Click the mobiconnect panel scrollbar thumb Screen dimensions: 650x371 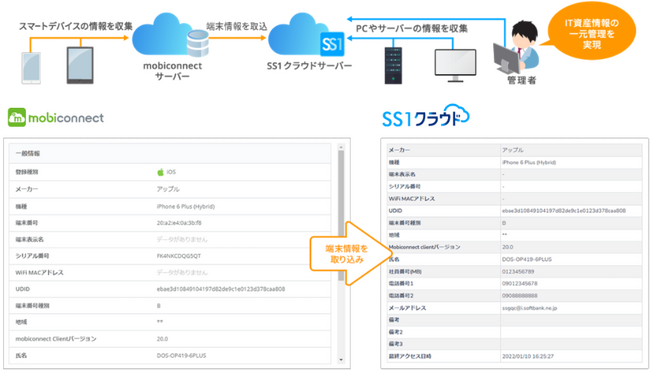[x=341, y=216]
